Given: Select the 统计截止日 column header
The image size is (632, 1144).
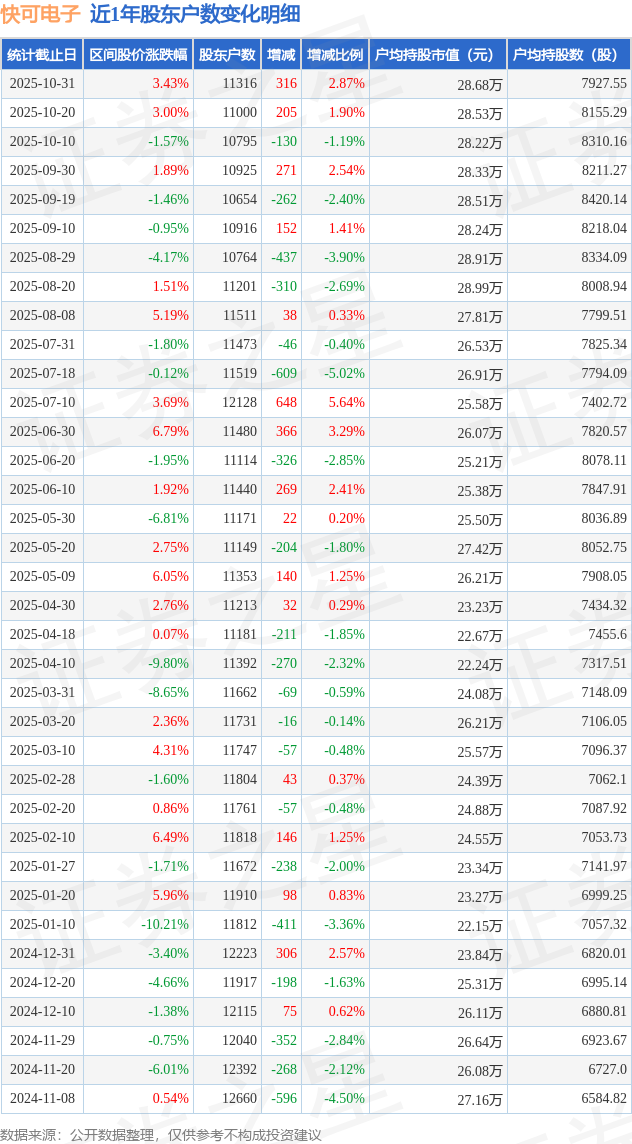Looking at the screenshot, I should [42, 55].
